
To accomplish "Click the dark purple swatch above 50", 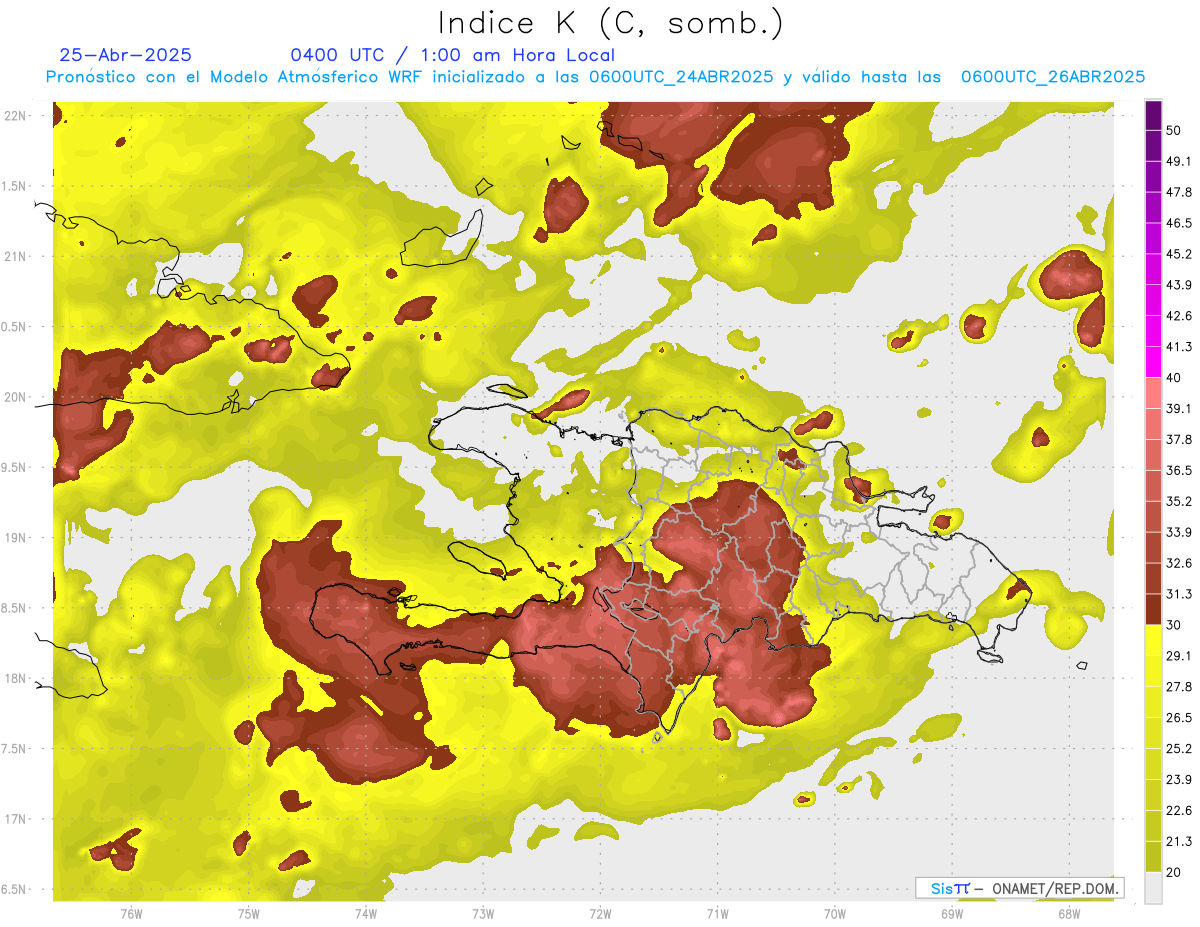I will (1154, 116).
